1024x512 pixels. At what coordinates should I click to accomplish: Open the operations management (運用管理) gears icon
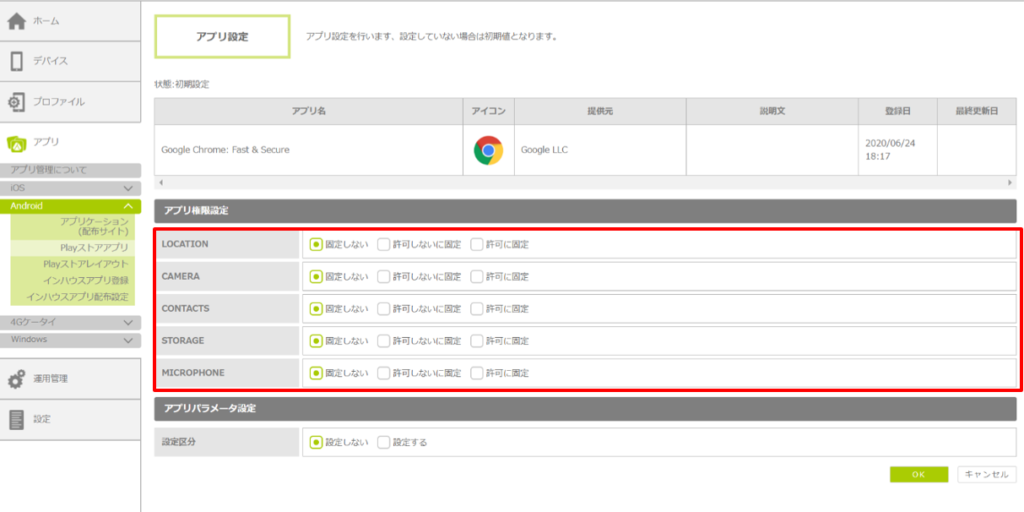coord(16,379)
